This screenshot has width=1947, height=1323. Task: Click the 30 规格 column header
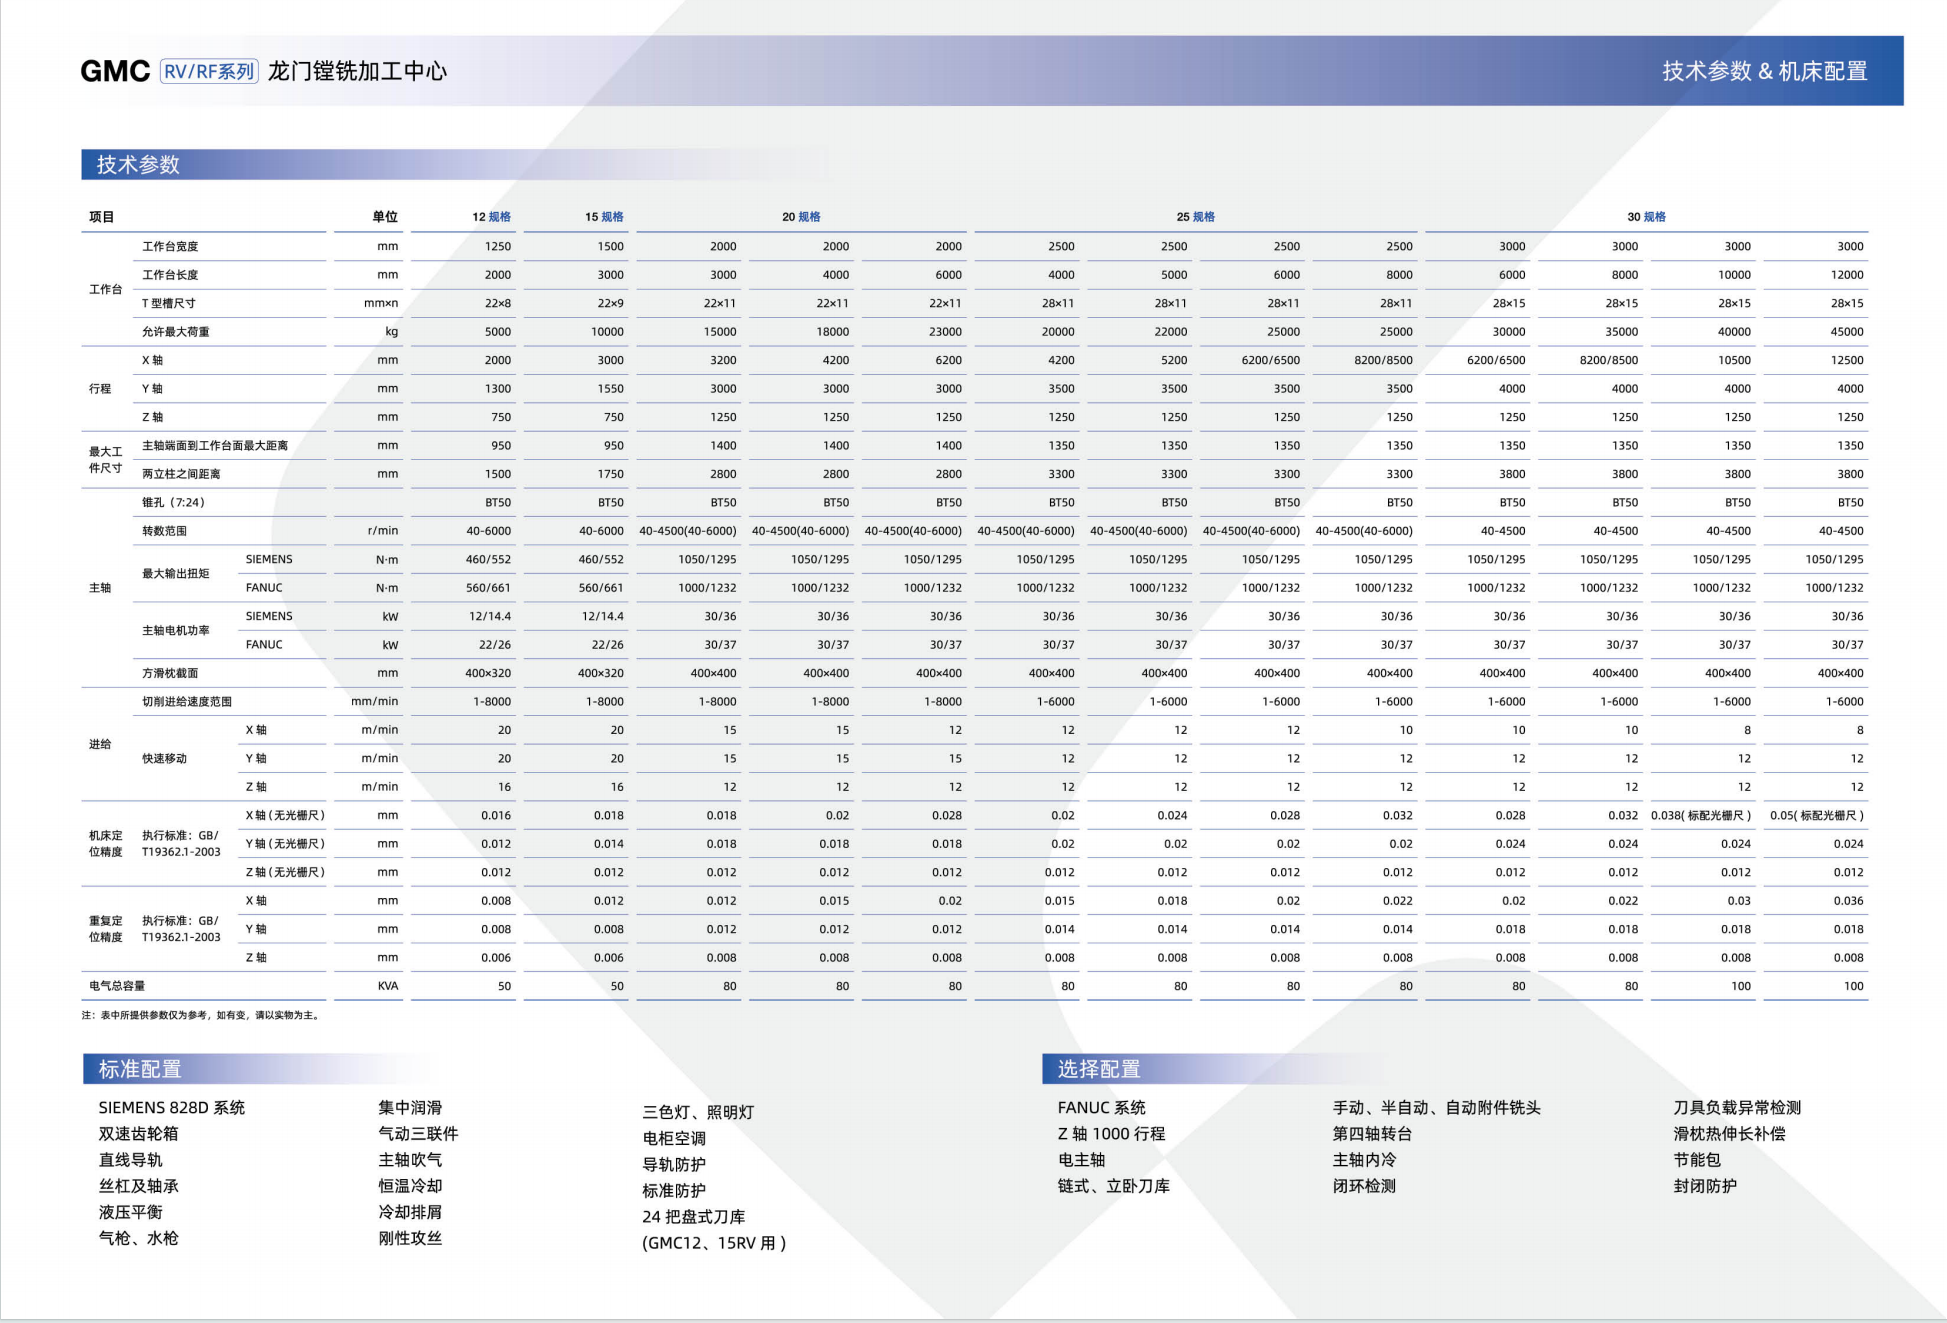click(1646, 217)
